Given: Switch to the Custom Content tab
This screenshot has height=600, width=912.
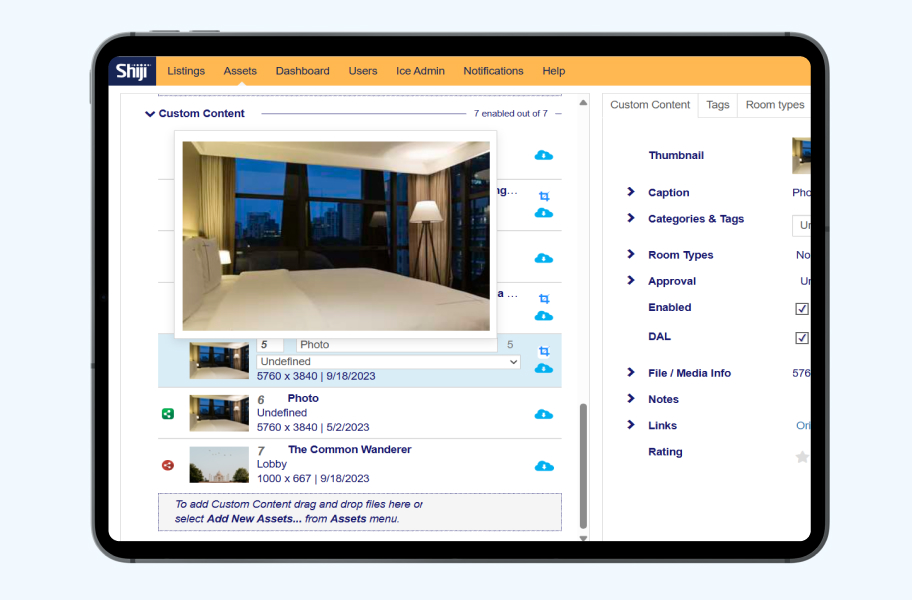Looking at the screenshot, I should point(650,105).
